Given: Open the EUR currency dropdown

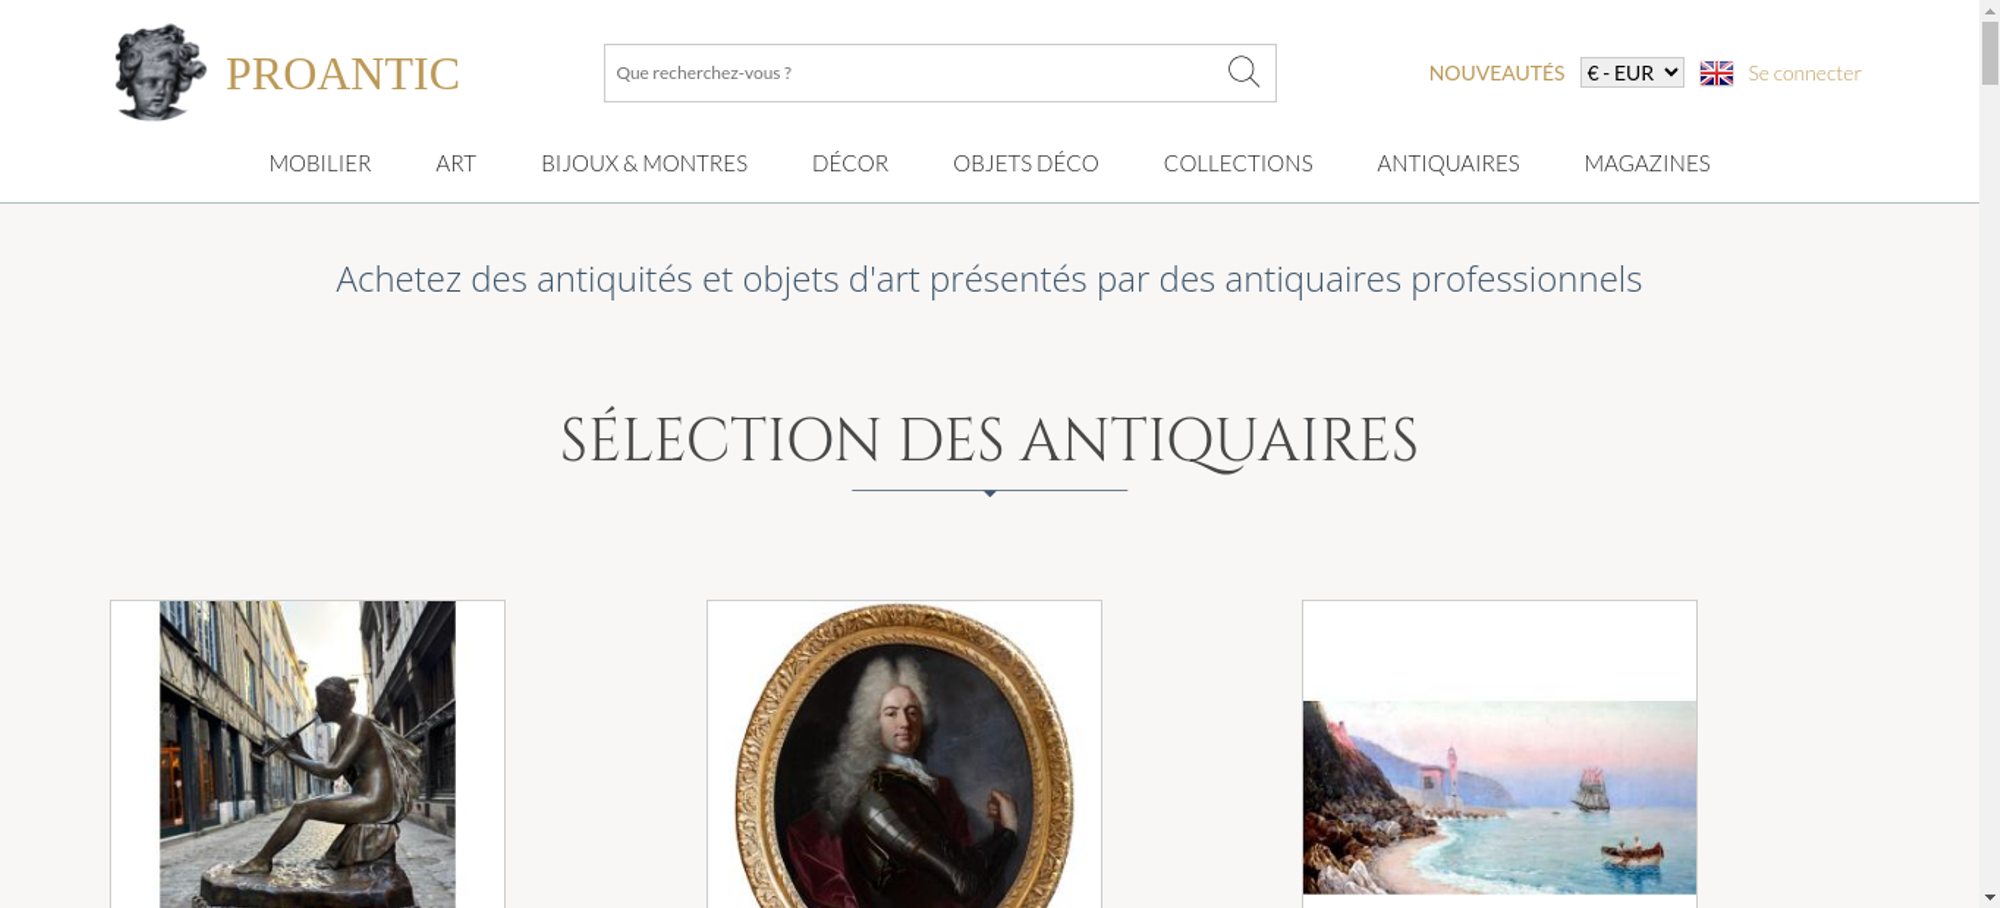Looking at the screenshot, I should pos(1632,72).
